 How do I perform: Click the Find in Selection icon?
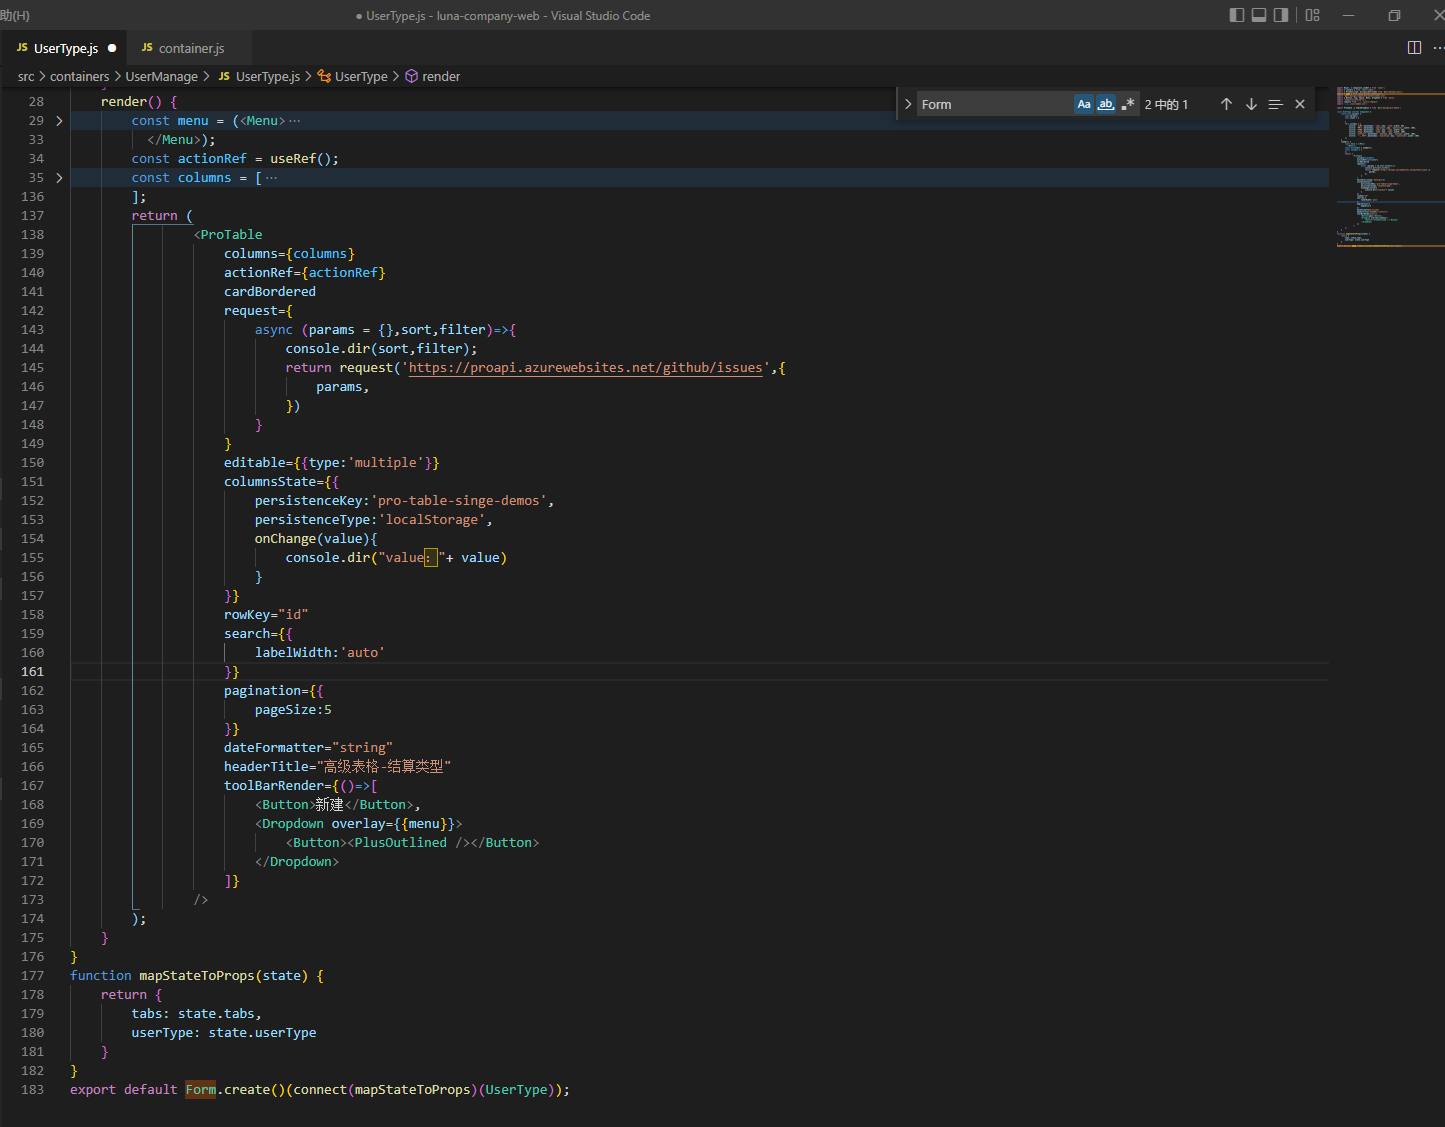[1275, 104]
